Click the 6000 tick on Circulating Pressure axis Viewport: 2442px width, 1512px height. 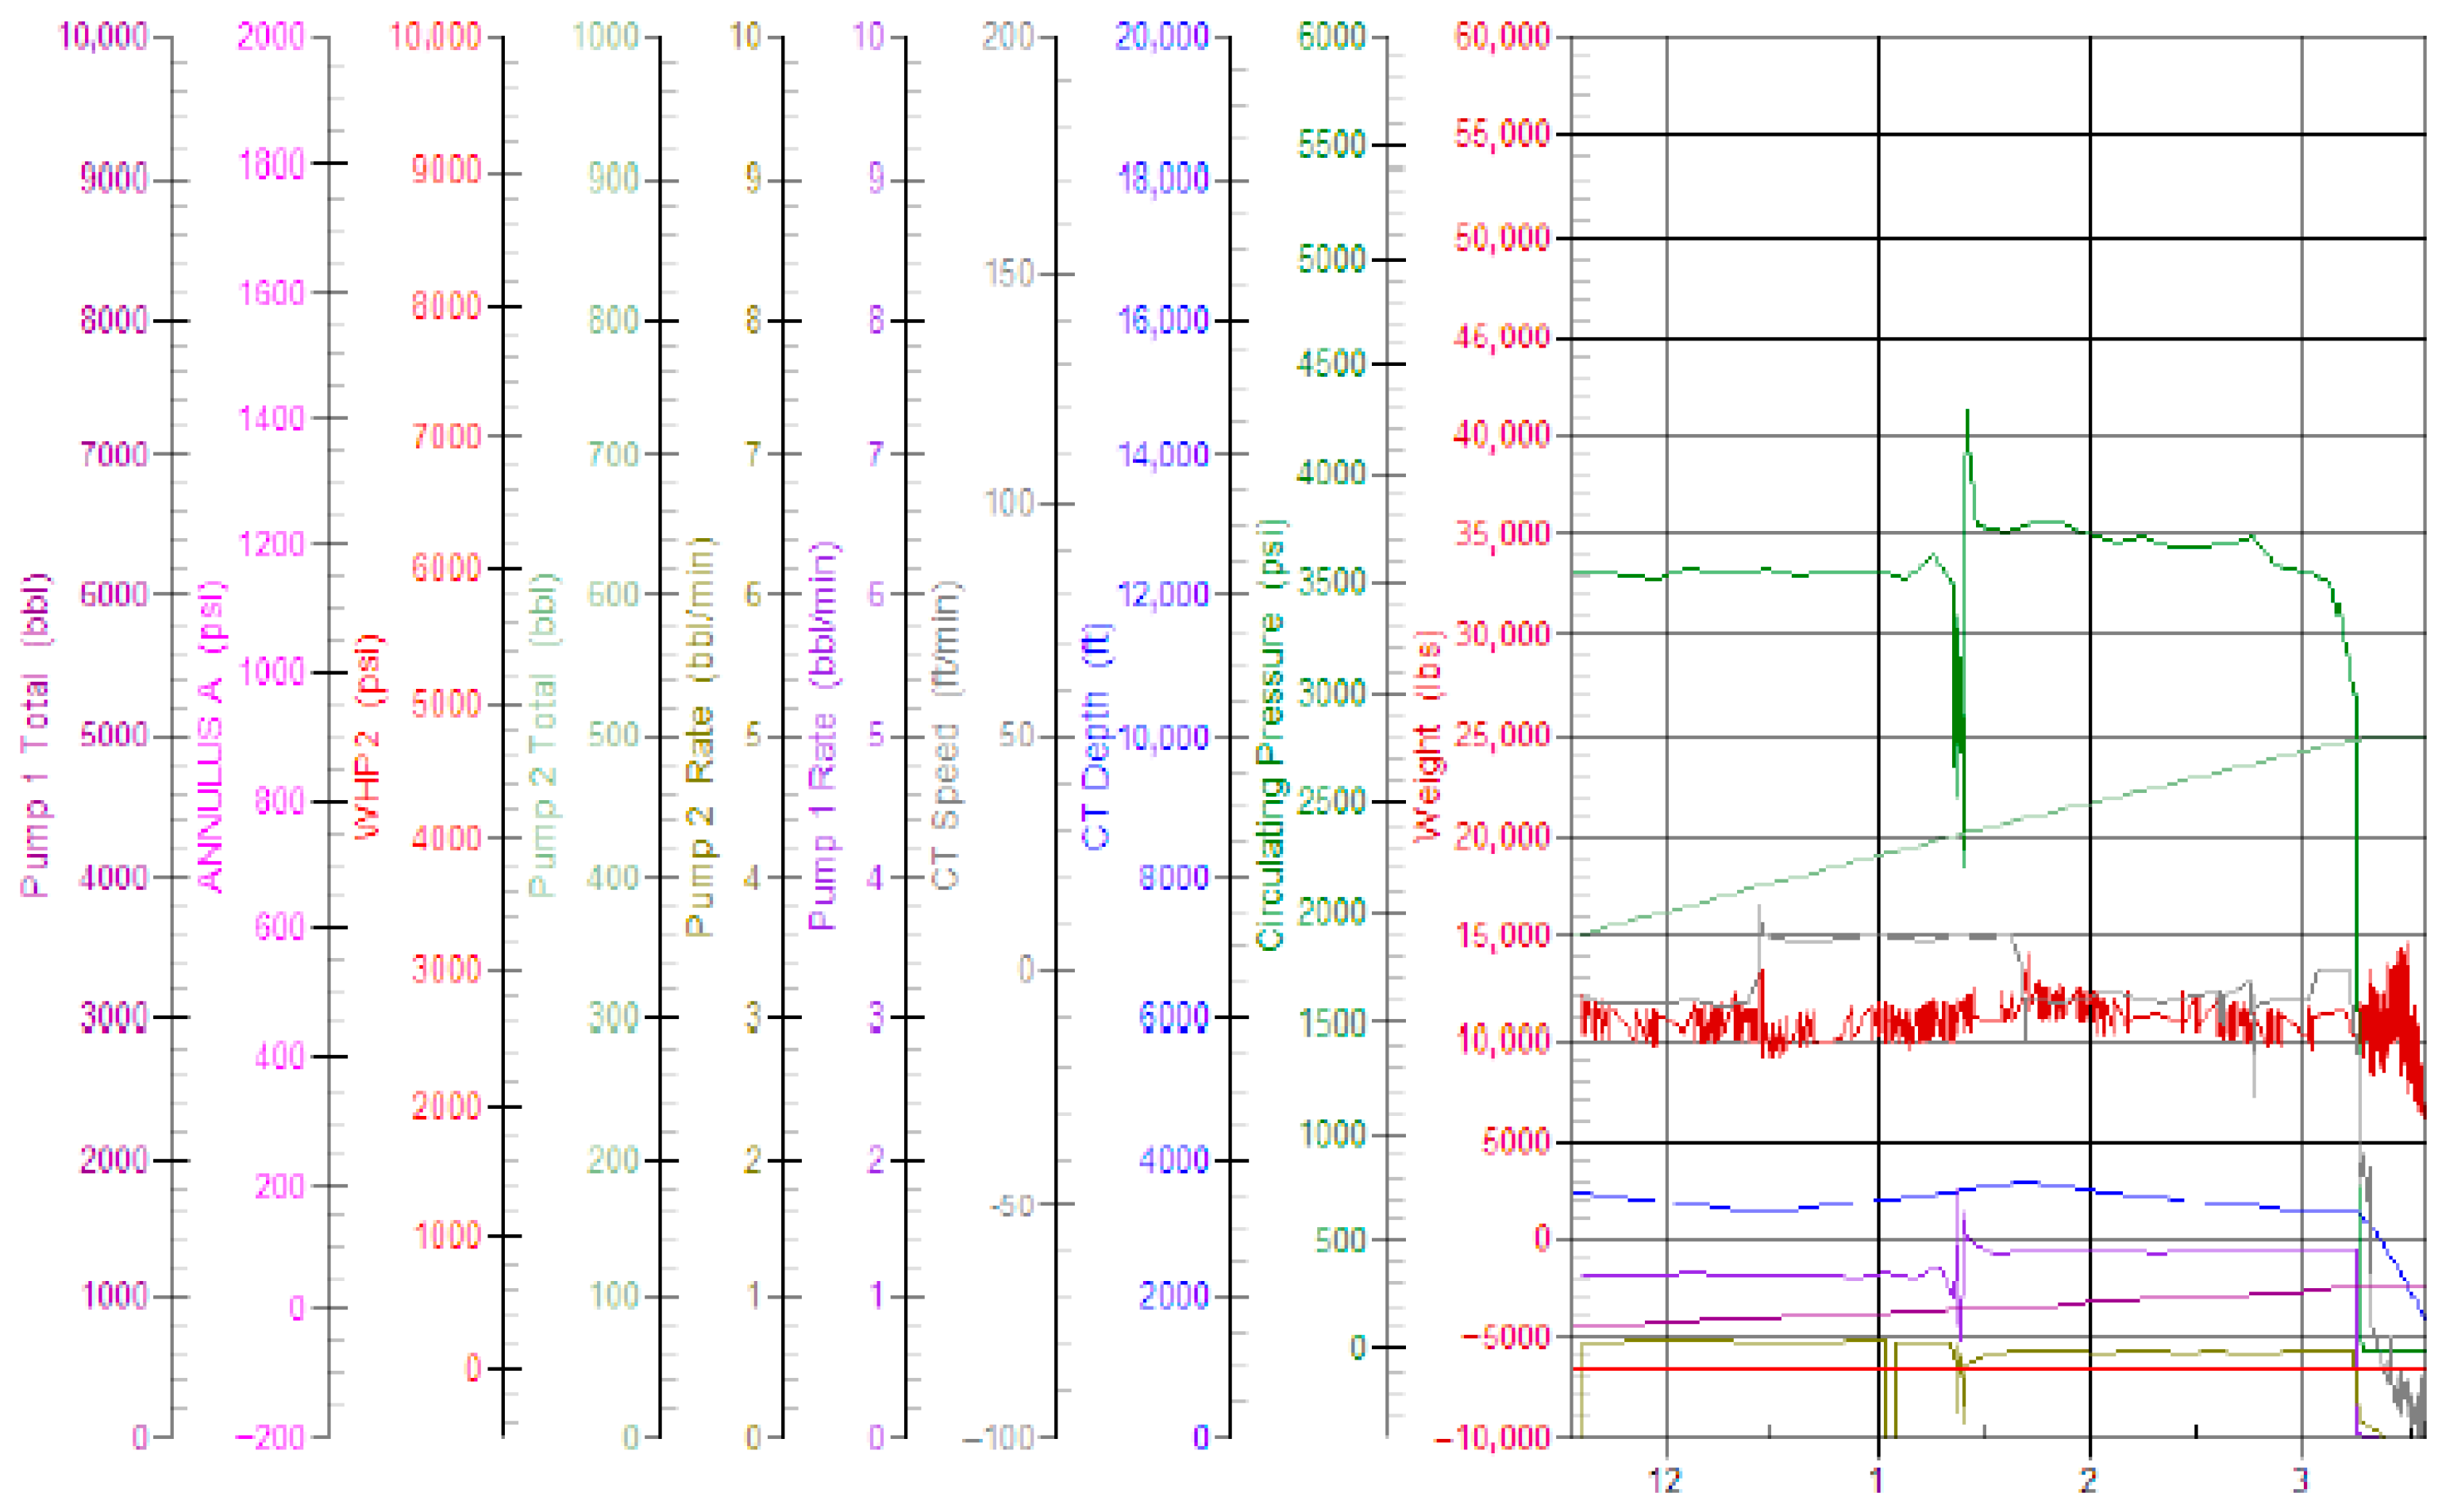[1331, 37]
